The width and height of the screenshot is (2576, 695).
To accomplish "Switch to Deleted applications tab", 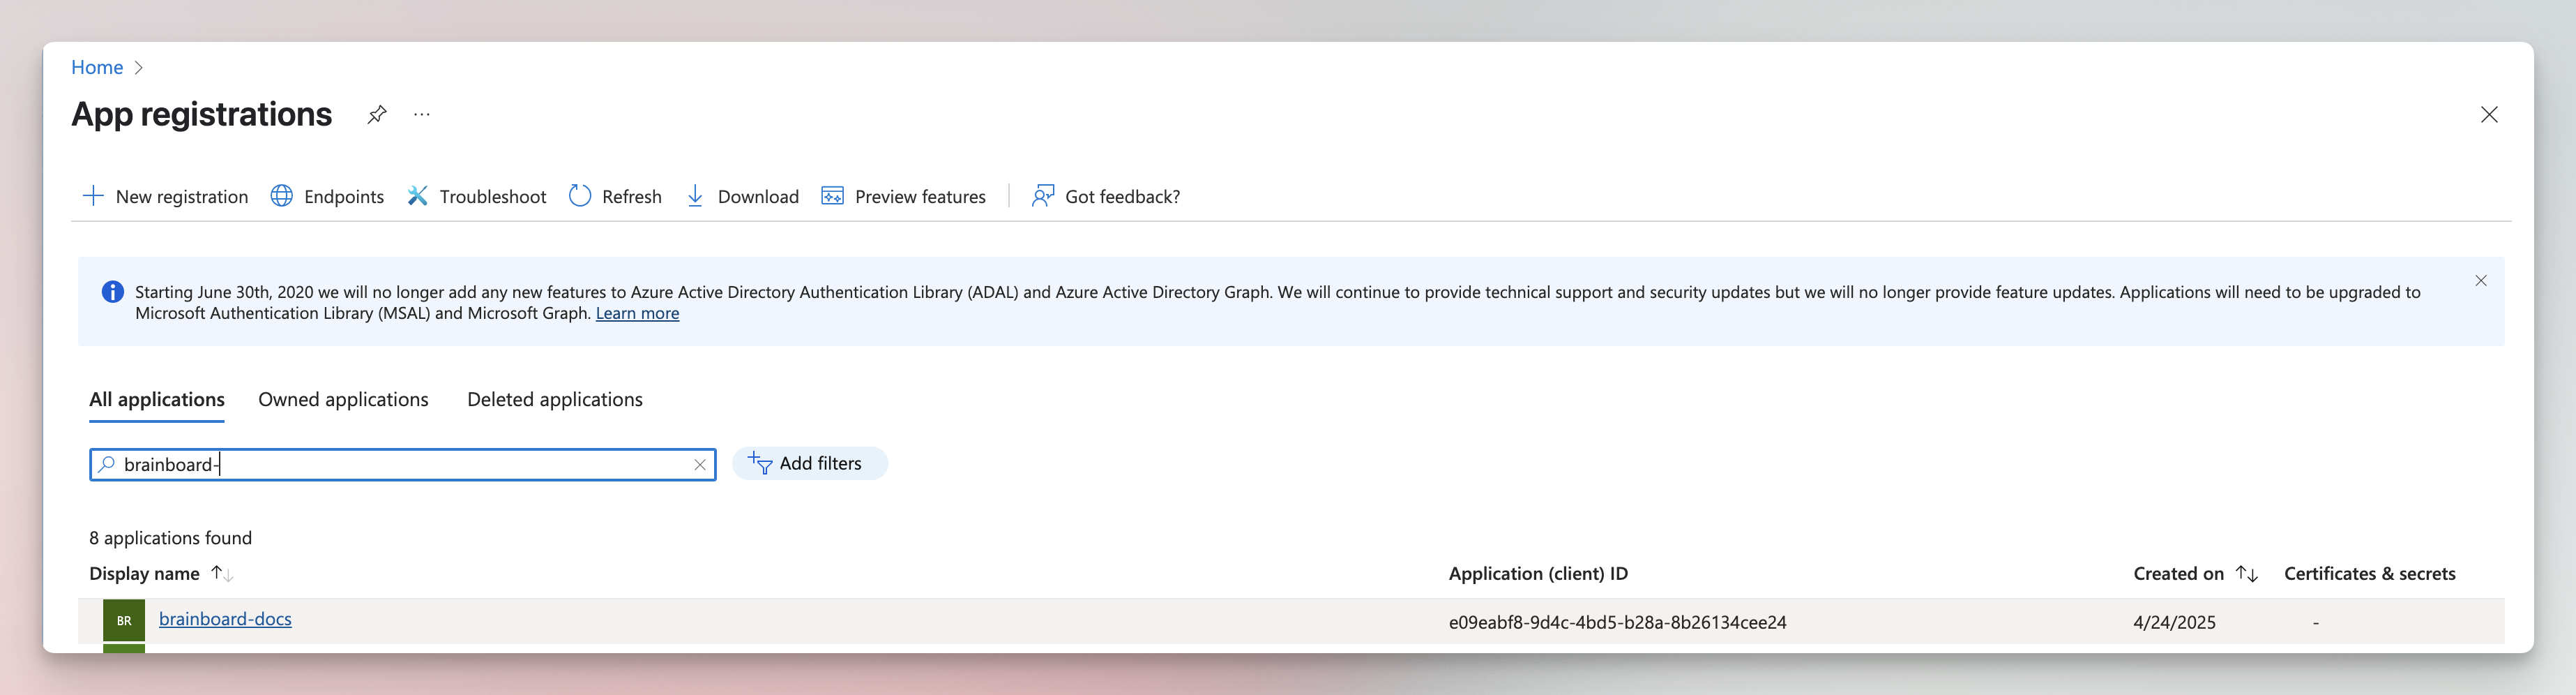I will (555, 400).
